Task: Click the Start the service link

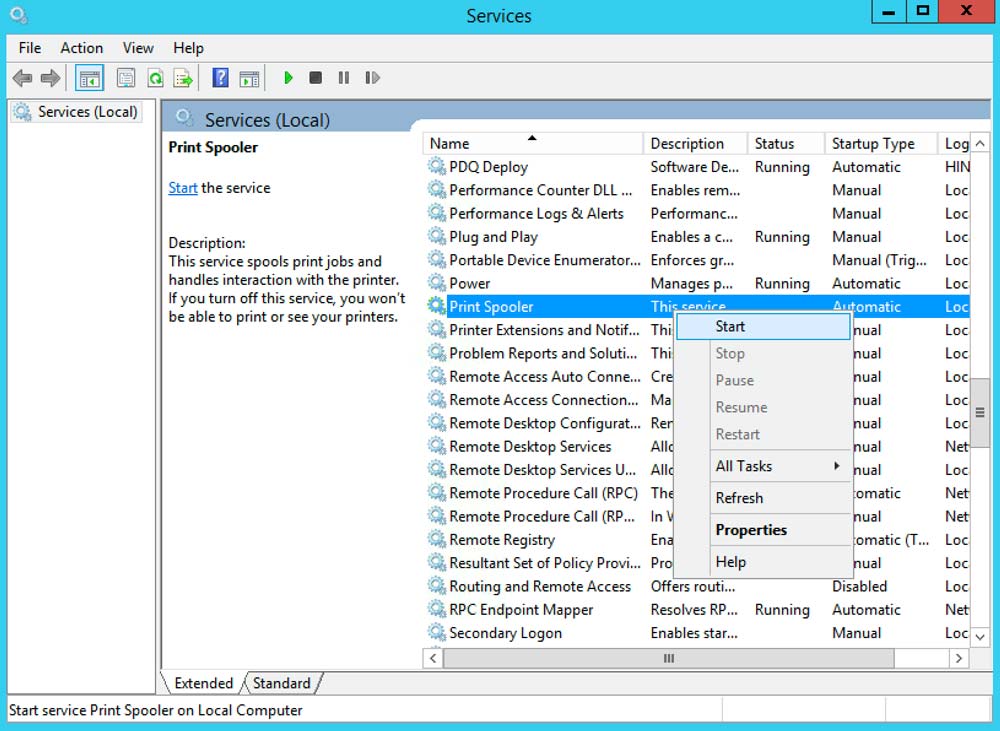Action: point(182,188)
